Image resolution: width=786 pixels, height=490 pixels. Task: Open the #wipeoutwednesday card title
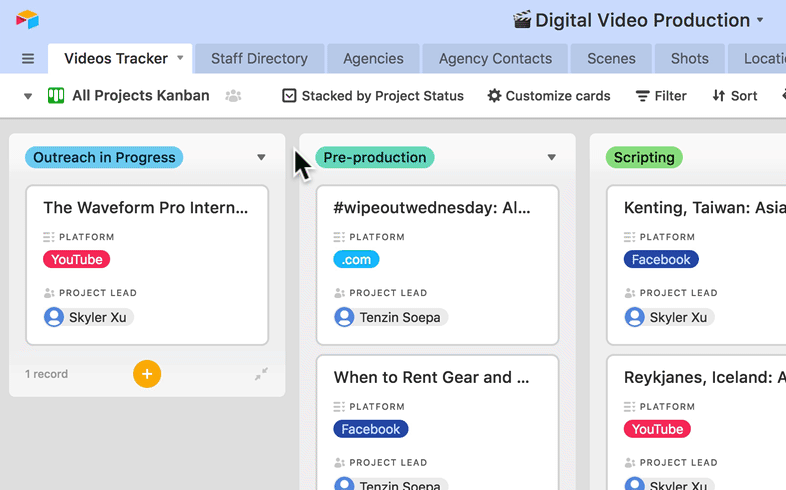[432, 207]
